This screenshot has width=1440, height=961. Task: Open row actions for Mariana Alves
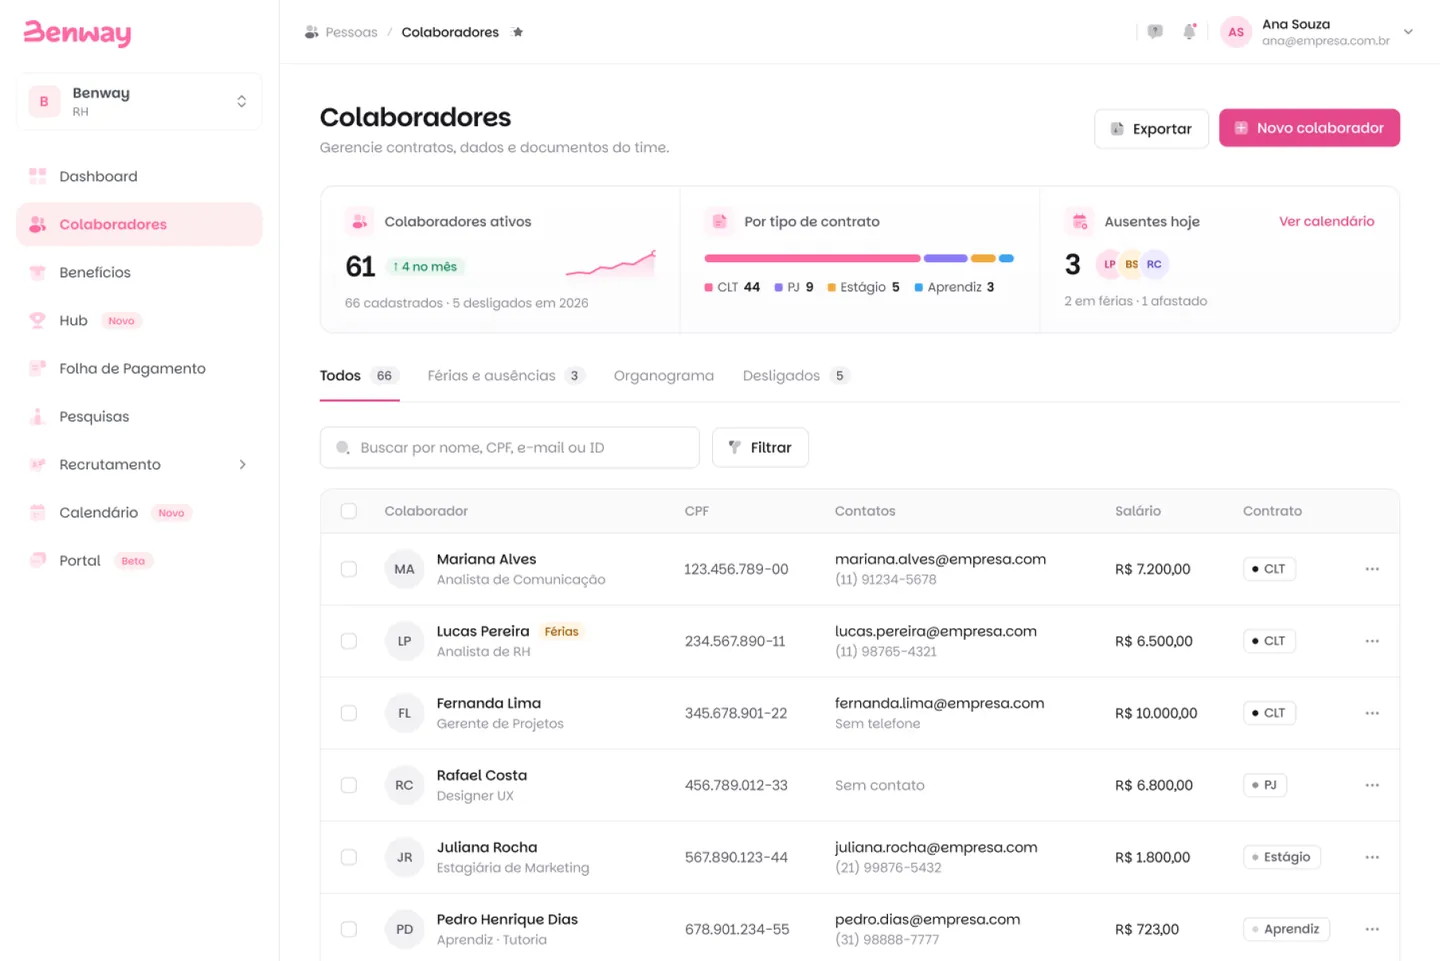point(1372,569)
